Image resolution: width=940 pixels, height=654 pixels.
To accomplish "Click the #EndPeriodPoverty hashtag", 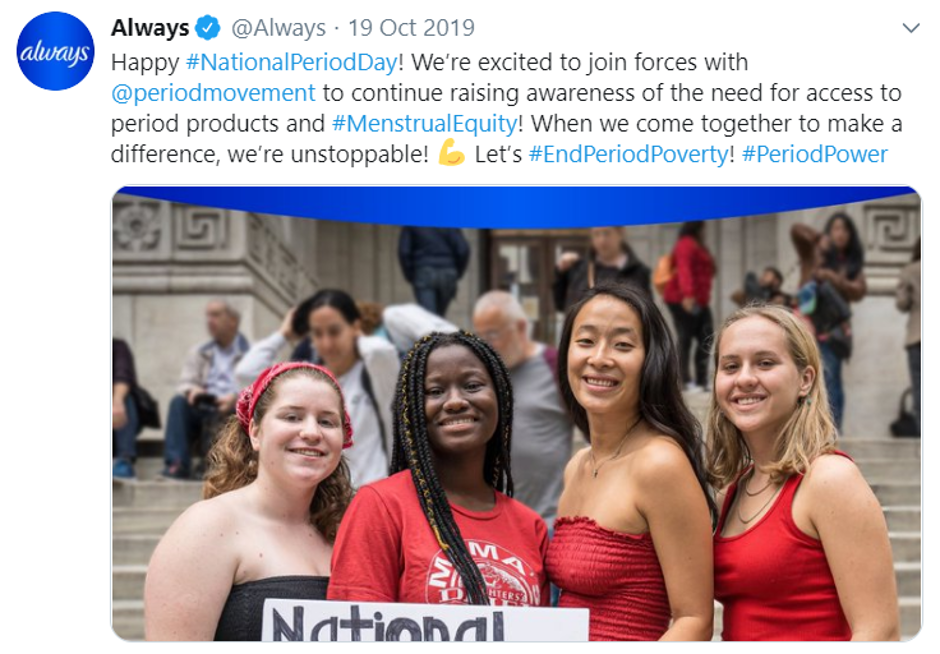I will [629, 154].
